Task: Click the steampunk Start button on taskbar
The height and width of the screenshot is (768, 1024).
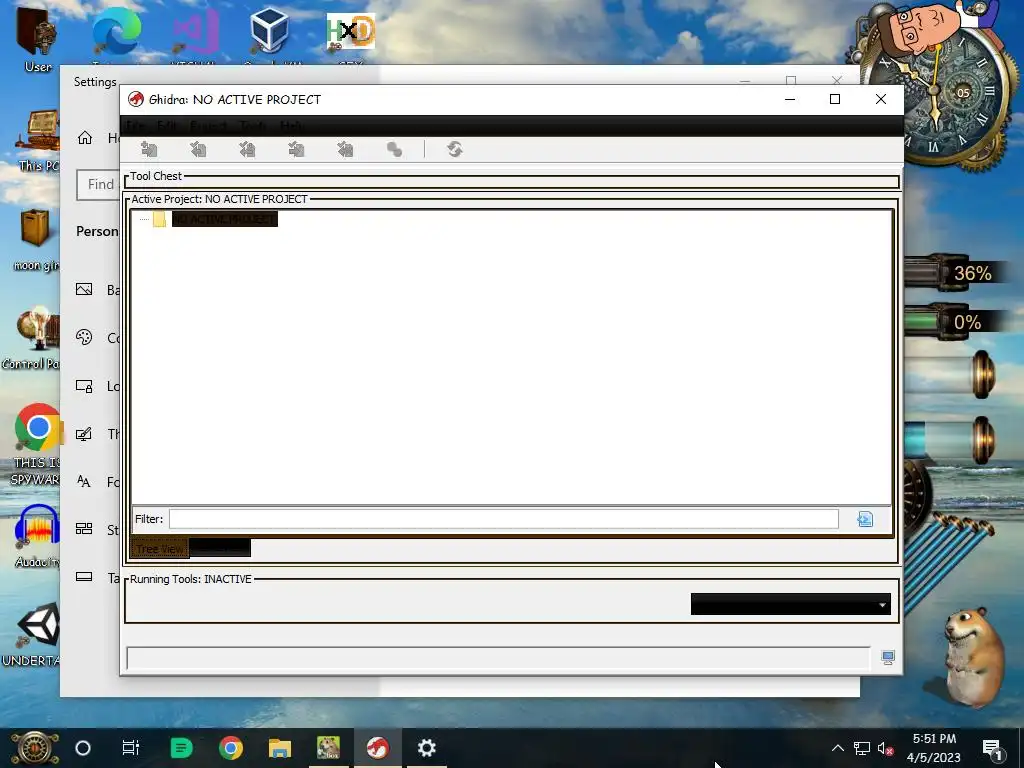Action: 34,748
